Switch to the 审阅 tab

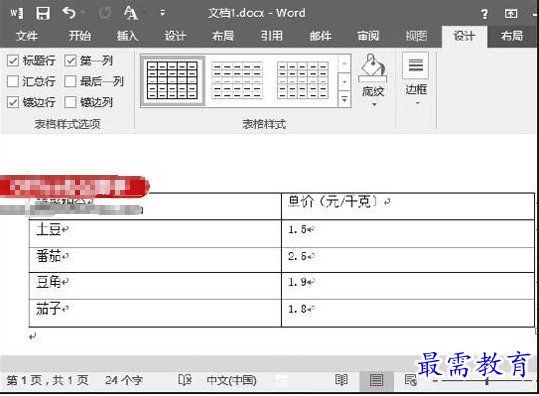368,36
